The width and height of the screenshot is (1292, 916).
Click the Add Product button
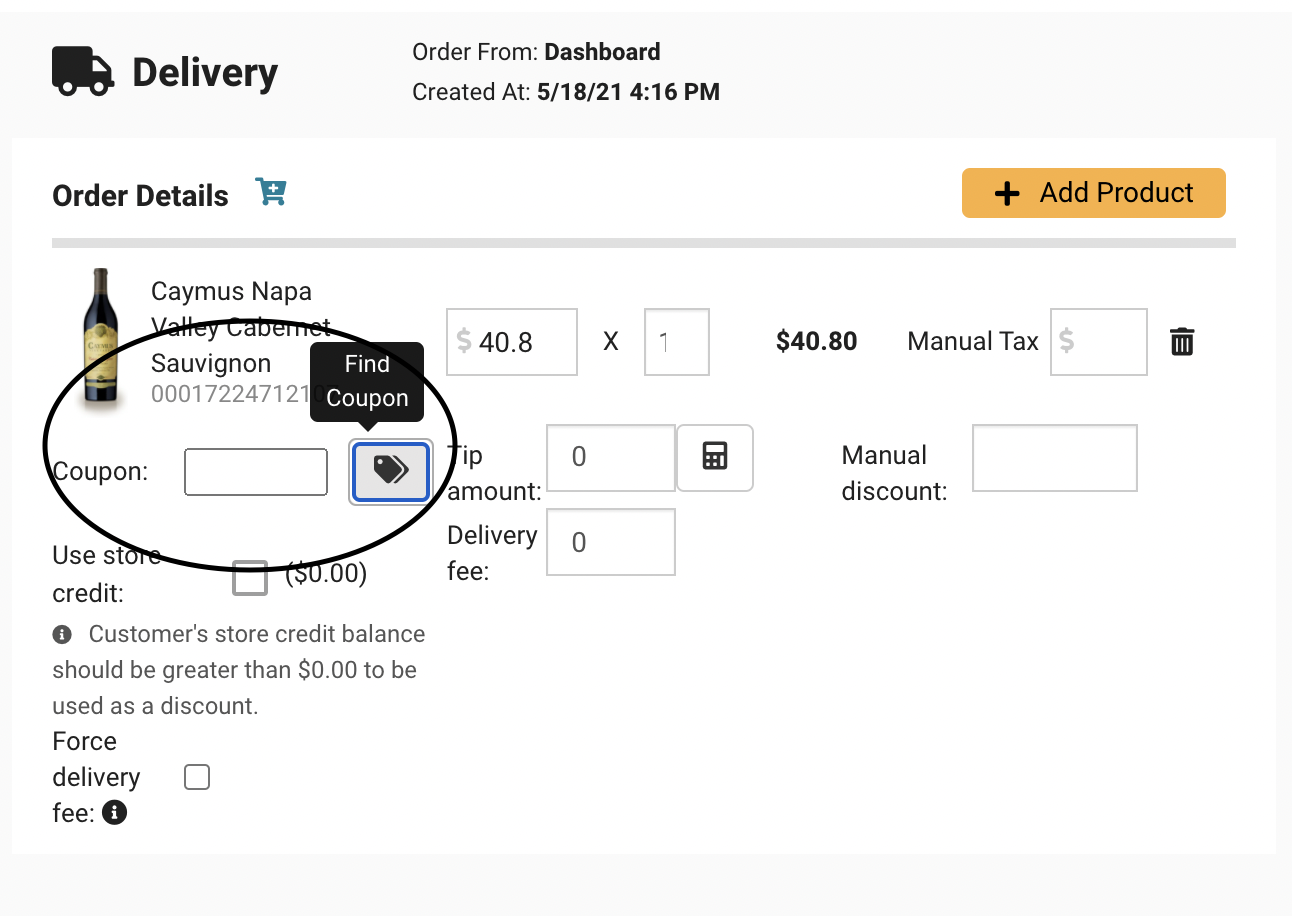point(1094,193)
